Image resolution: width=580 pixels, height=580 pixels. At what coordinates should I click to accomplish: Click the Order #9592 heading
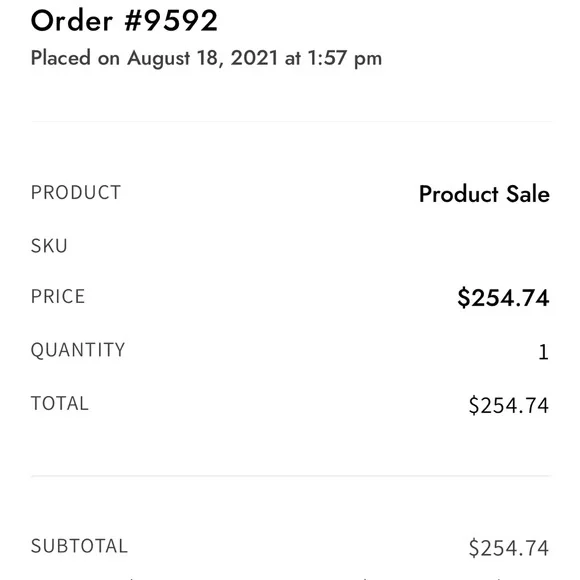[124, 21]
